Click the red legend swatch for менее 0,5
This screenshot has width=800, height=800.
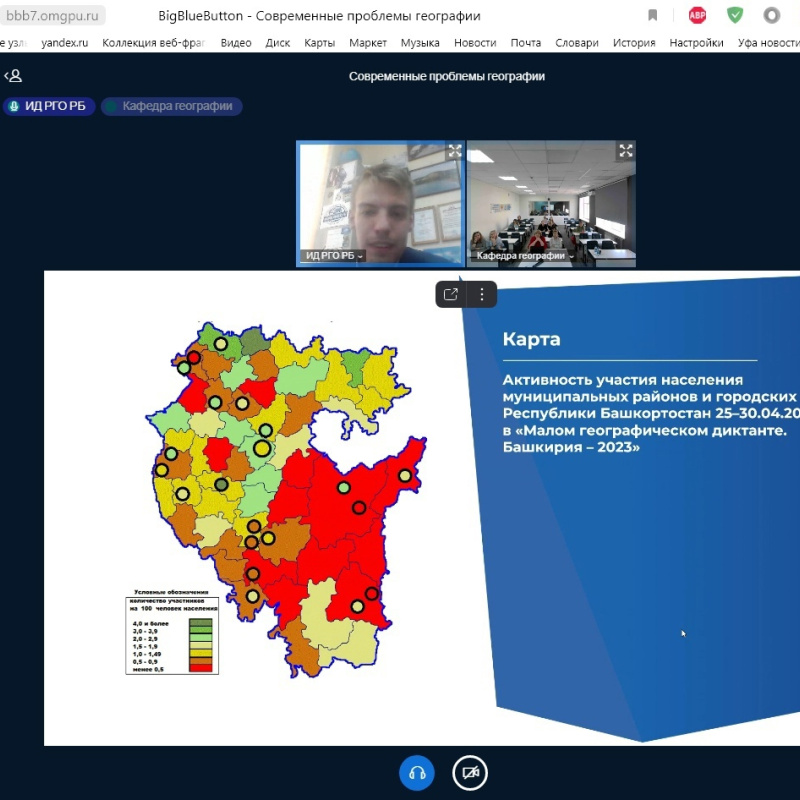click(201, 667)
